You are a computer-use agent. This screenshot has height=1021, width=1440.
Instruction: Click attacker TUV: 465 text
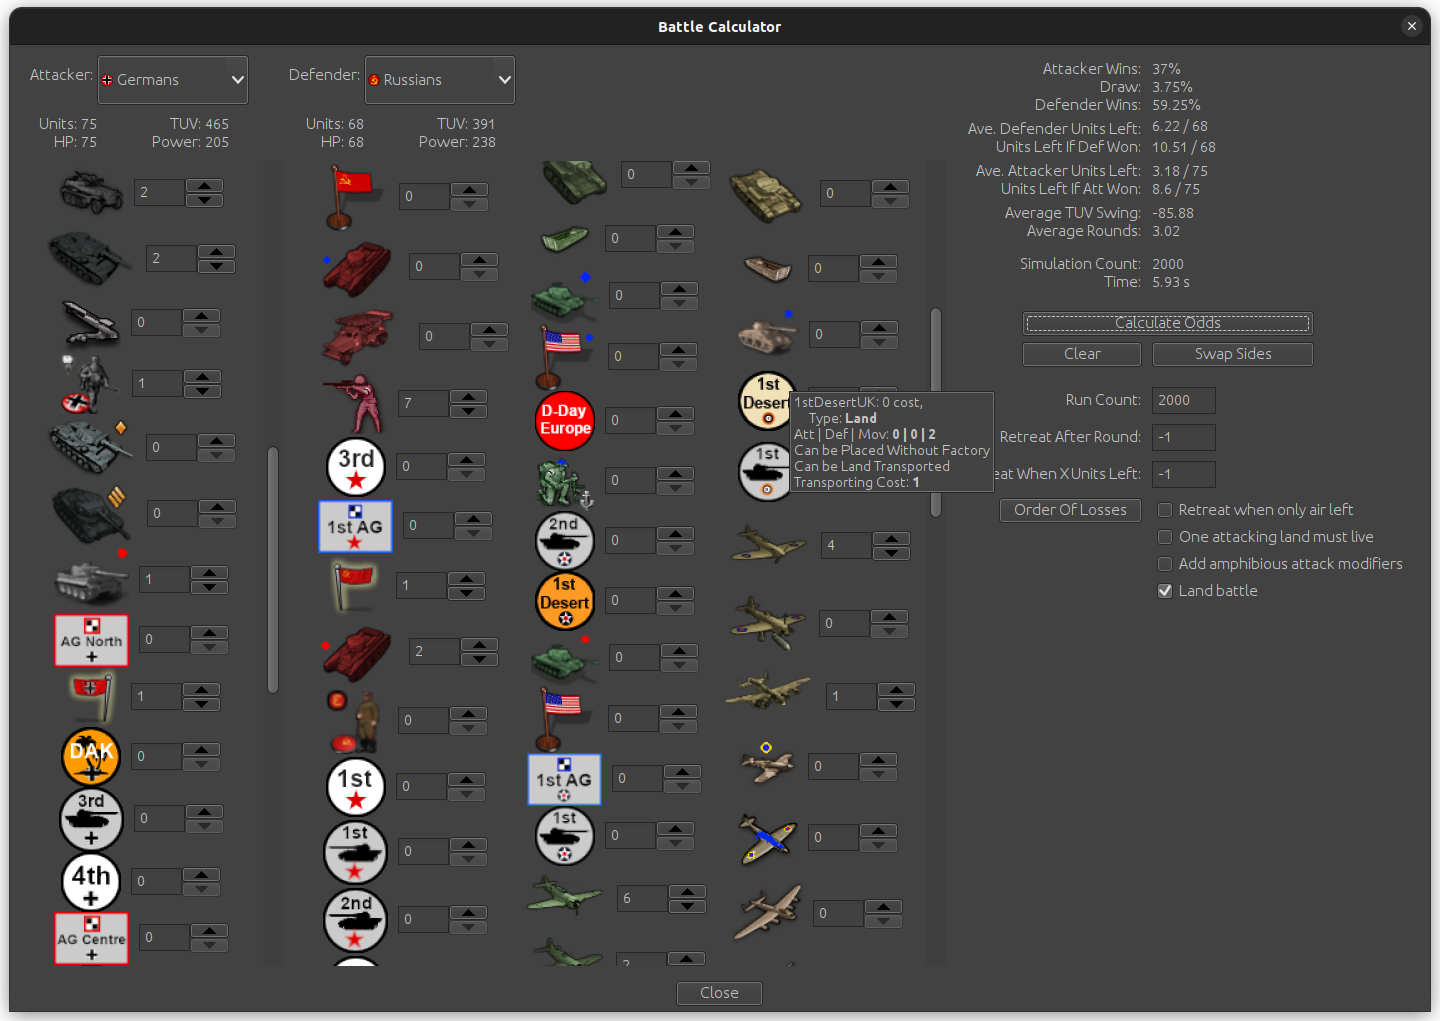(199, 124)
